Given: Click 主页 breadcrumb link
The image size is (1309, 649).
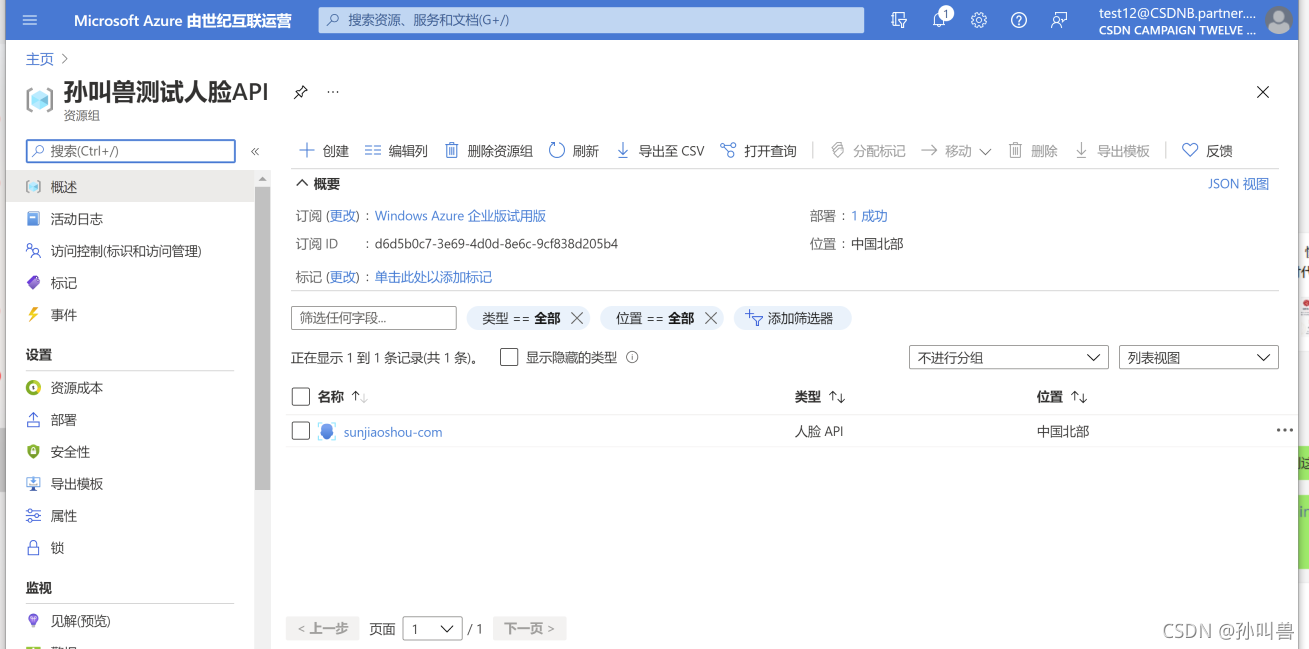Looking at the screenshot, I should (x=40, y=59).
